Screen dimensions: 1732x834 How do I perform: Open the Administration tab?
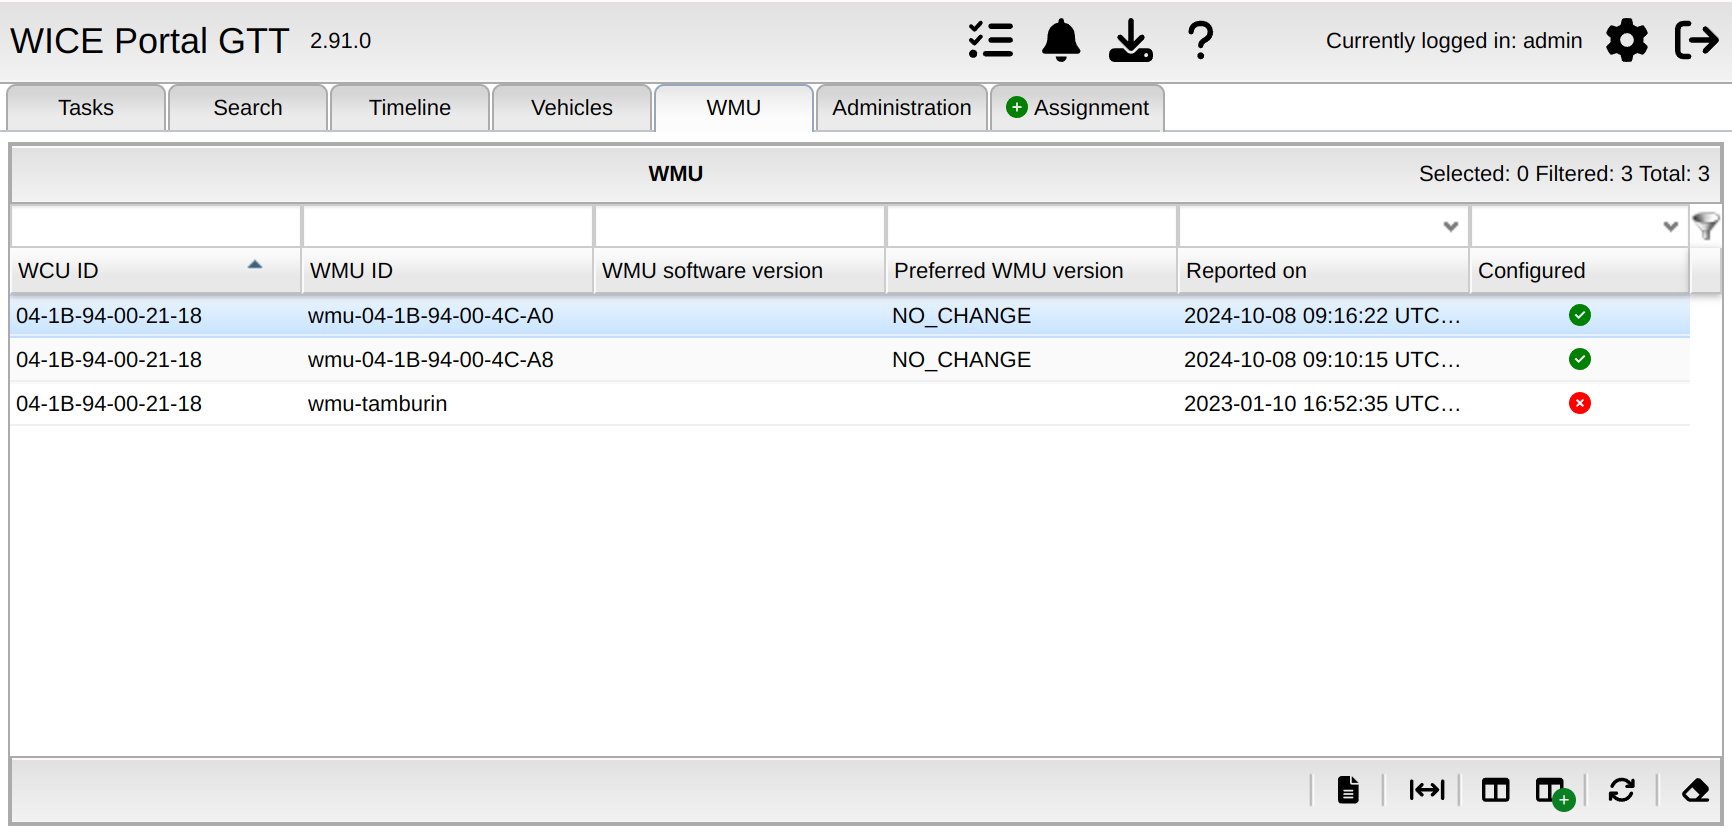[901, 108]
